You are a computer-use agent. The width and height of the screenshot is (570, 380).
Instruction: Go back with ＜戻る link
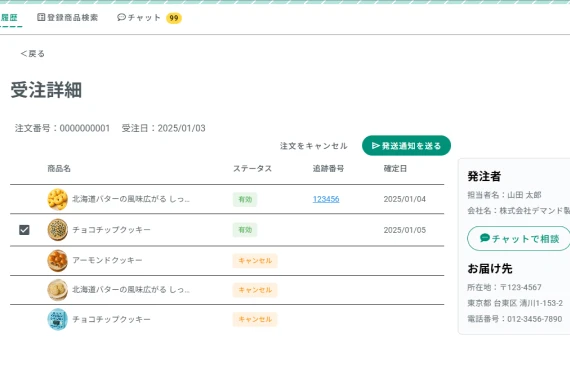(33, 54)
